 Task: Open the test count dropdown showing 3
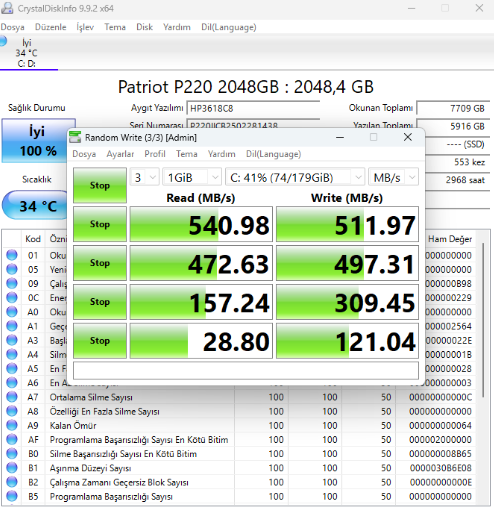click(144, 178)
